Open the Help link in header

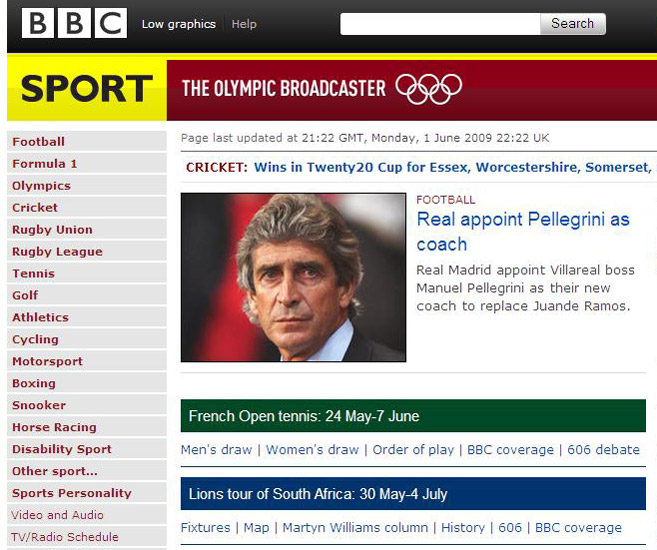click(243, 24)
